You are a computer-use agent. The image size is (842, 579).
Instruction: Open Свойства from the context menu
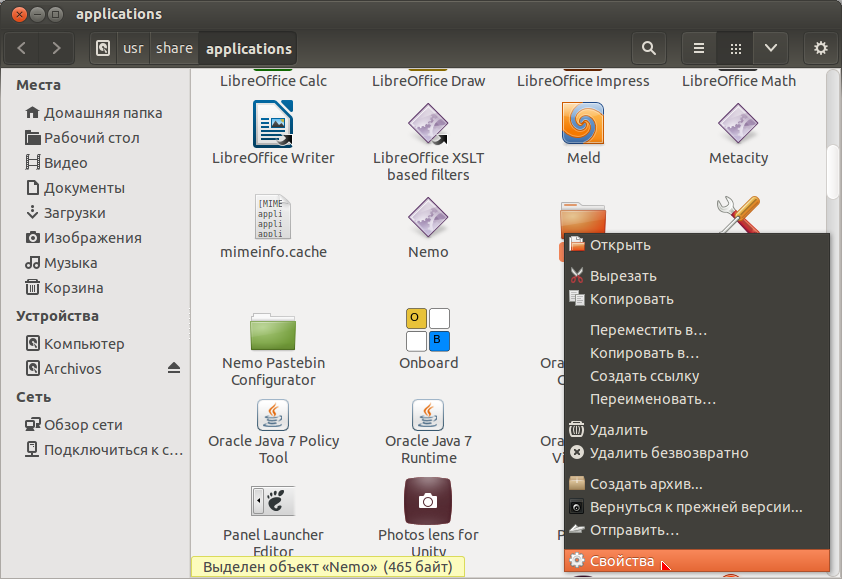[x=696, y=561]
